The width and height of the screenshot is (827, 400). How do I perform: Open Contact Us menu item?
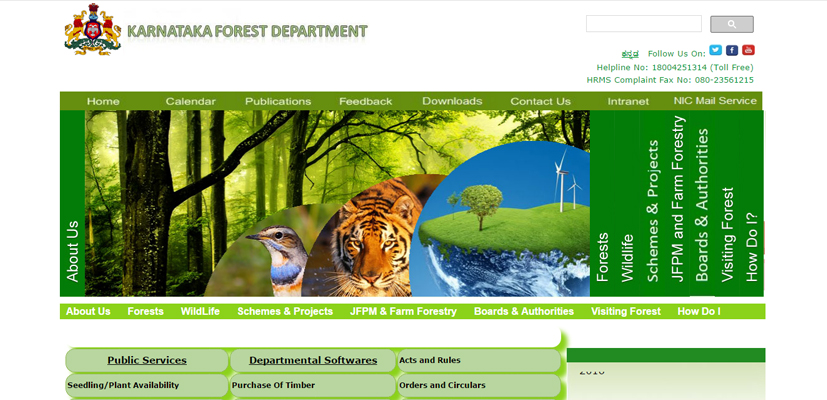540,101
